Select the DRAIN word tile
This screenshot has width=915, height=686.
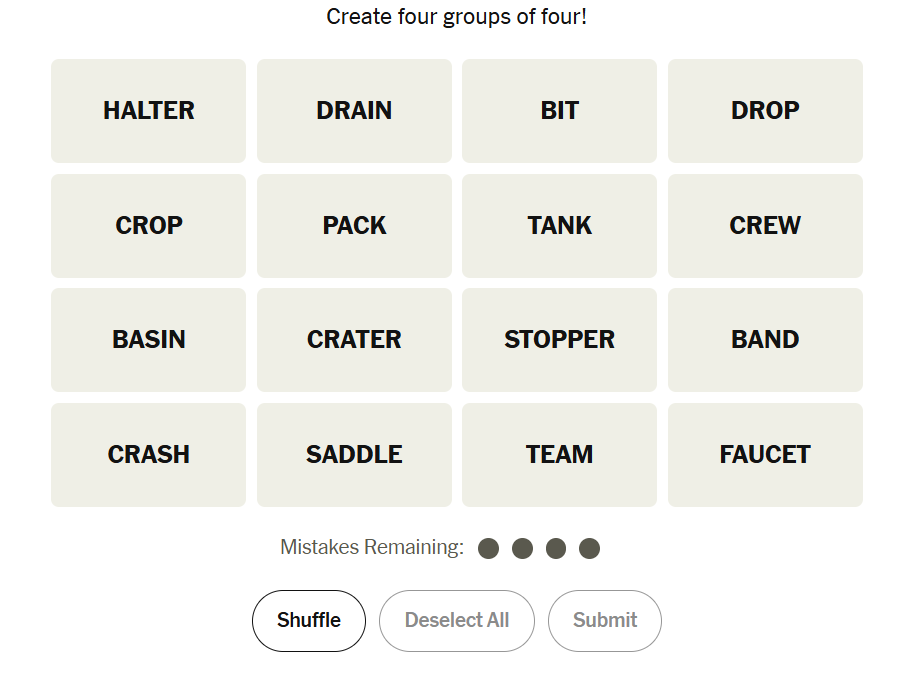click(x=354, y=111)
